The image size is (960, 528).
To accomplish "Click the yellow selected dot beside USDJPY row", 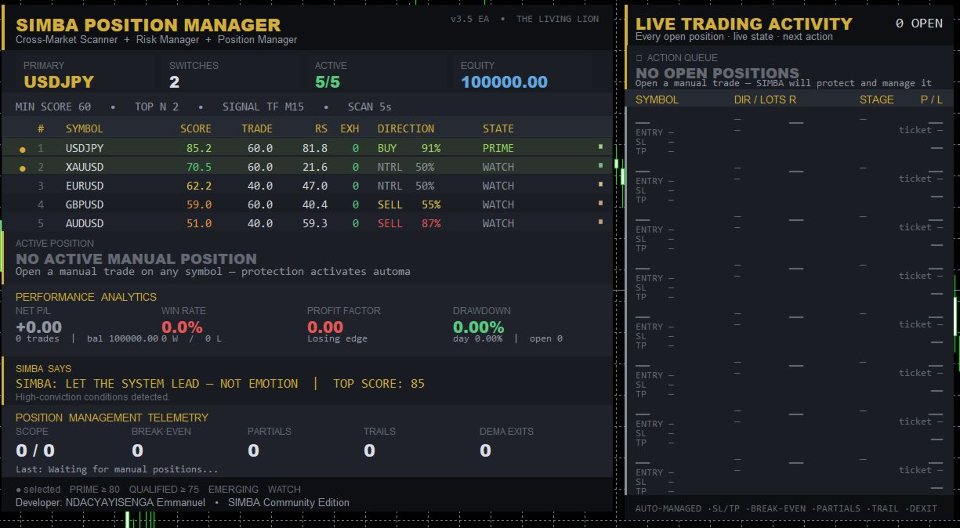I will coord(23,149).
